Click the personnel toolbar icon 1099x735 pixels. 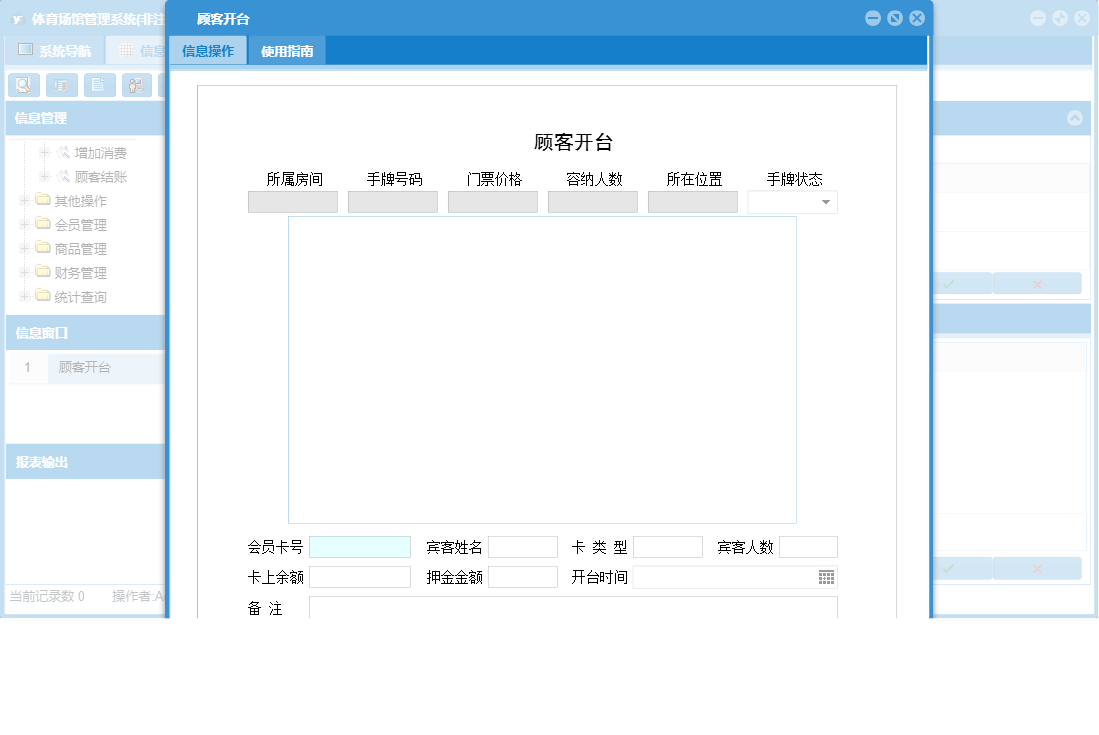pos(135,85)
